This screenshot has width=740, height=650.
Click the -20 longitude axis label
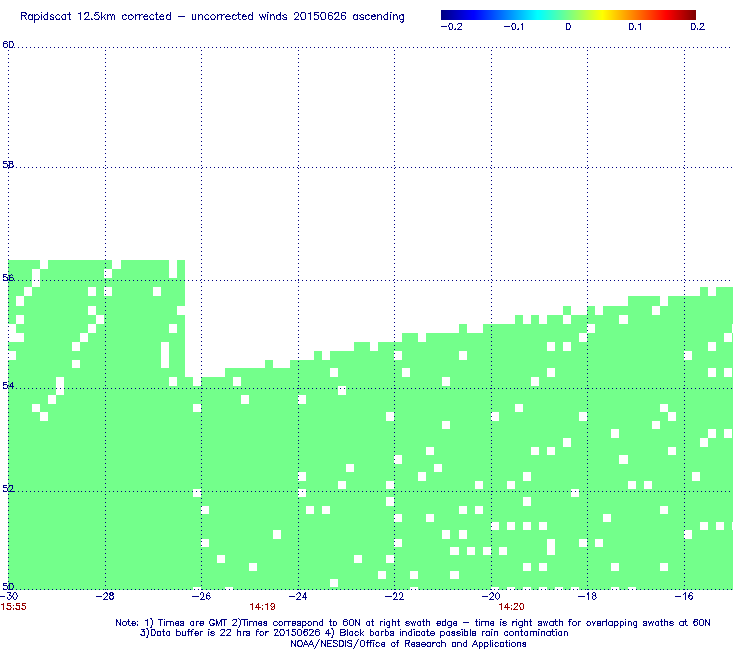pos(491,596)
